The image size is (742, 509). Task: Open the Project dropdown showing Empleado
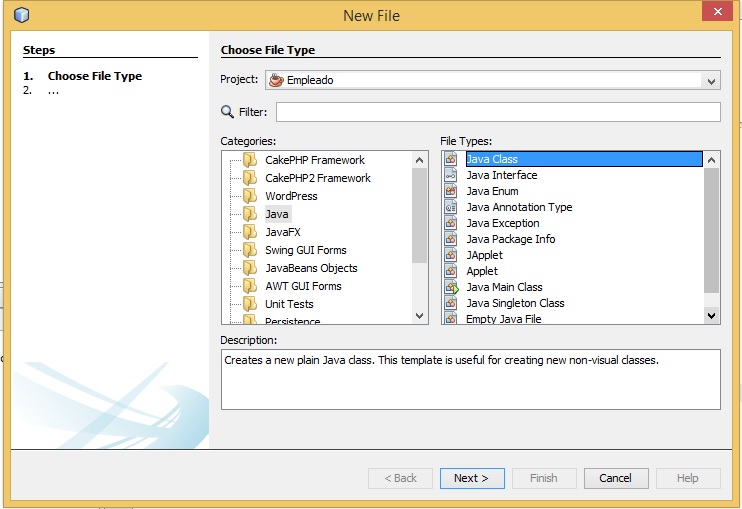click(711, 81)
